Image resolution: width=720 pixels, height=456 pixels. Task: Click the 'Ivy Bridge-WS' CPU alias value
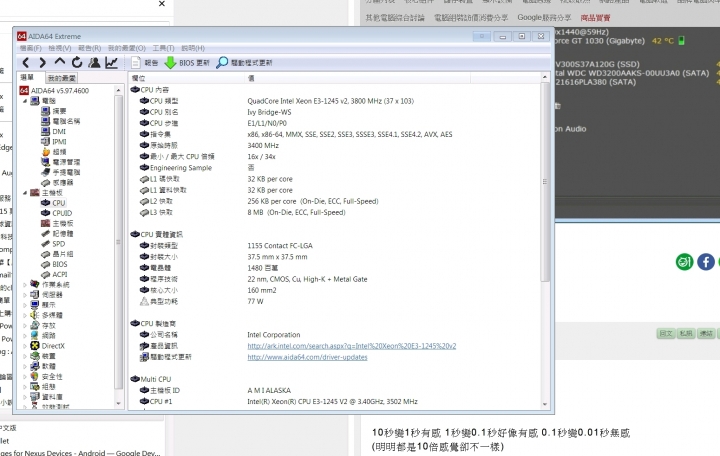[x=269, y=112]
